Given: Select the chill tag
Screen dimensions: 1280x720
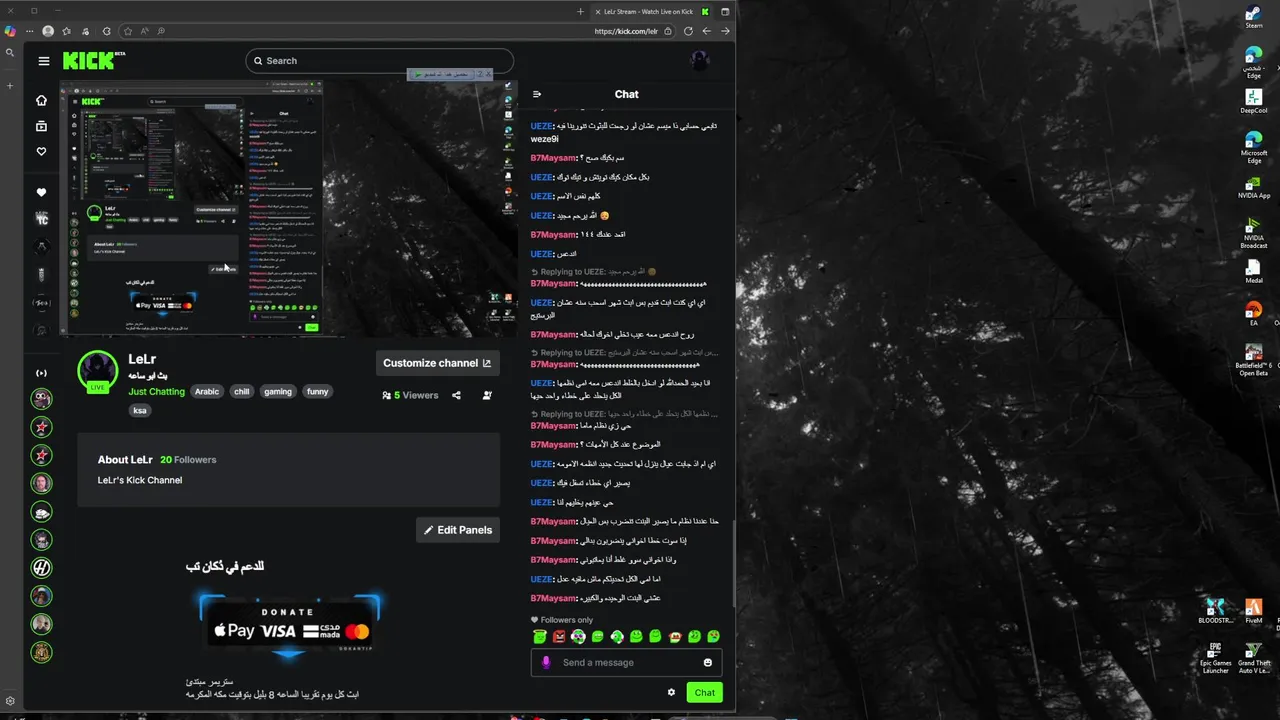Looking at the screenshot, I should click(x=242, y=392).
